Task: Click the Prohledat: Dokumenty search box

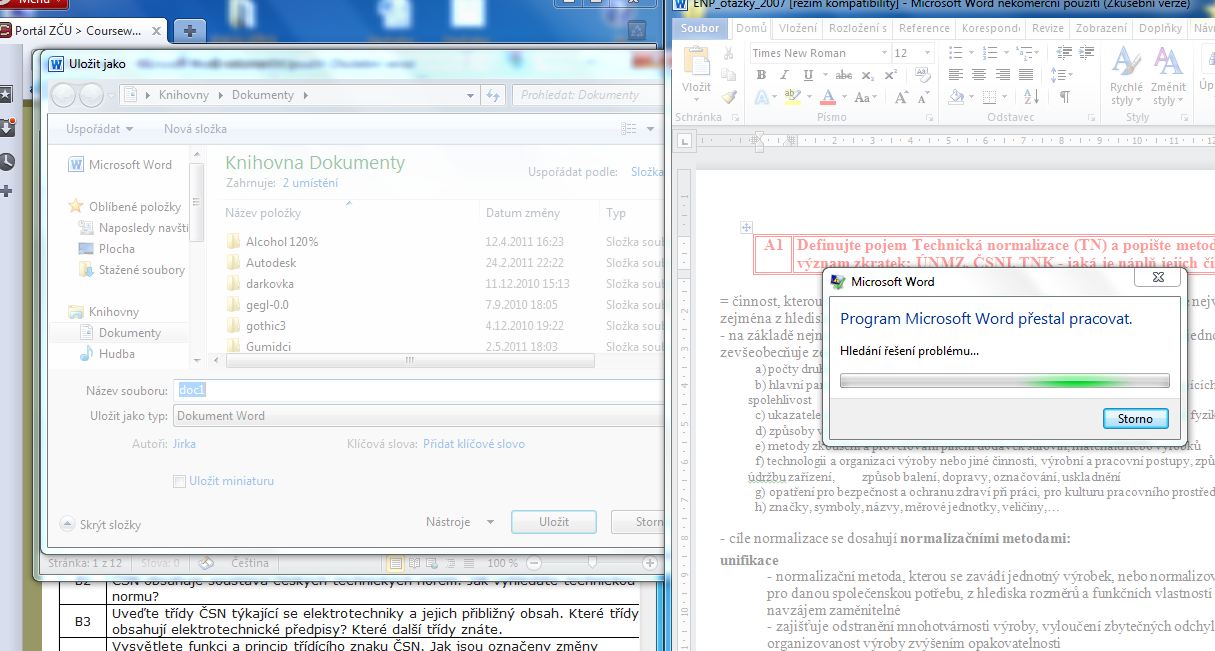Action: [x=588, y=95]
